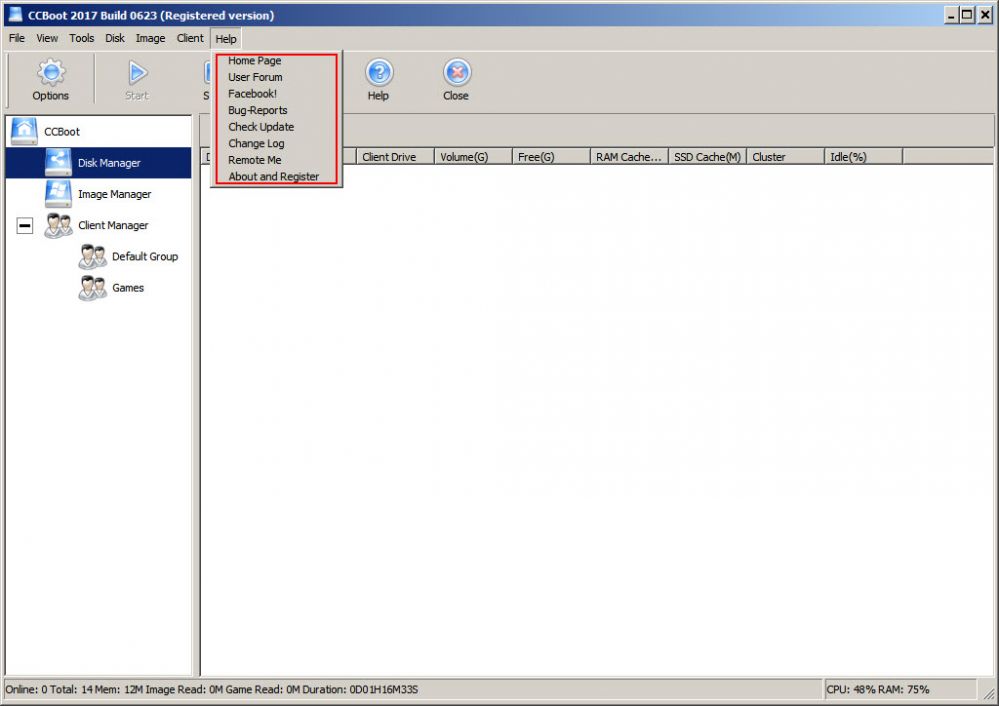Sort by RAM Cache column header
The height and width of the screenshot is (706, 999).
[629, 157]
